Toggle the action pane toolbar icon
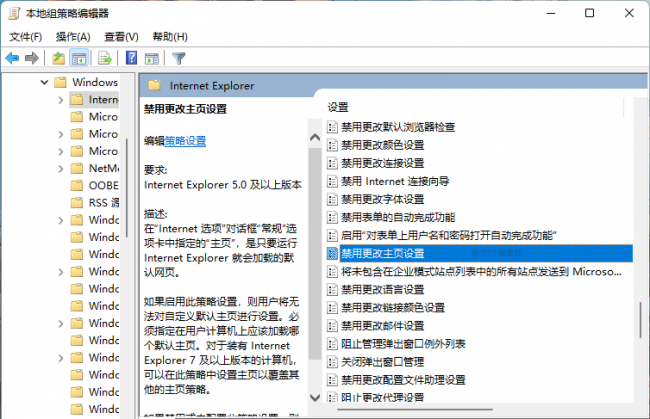Viewport: 650px width, 419px height. point(152,58)
